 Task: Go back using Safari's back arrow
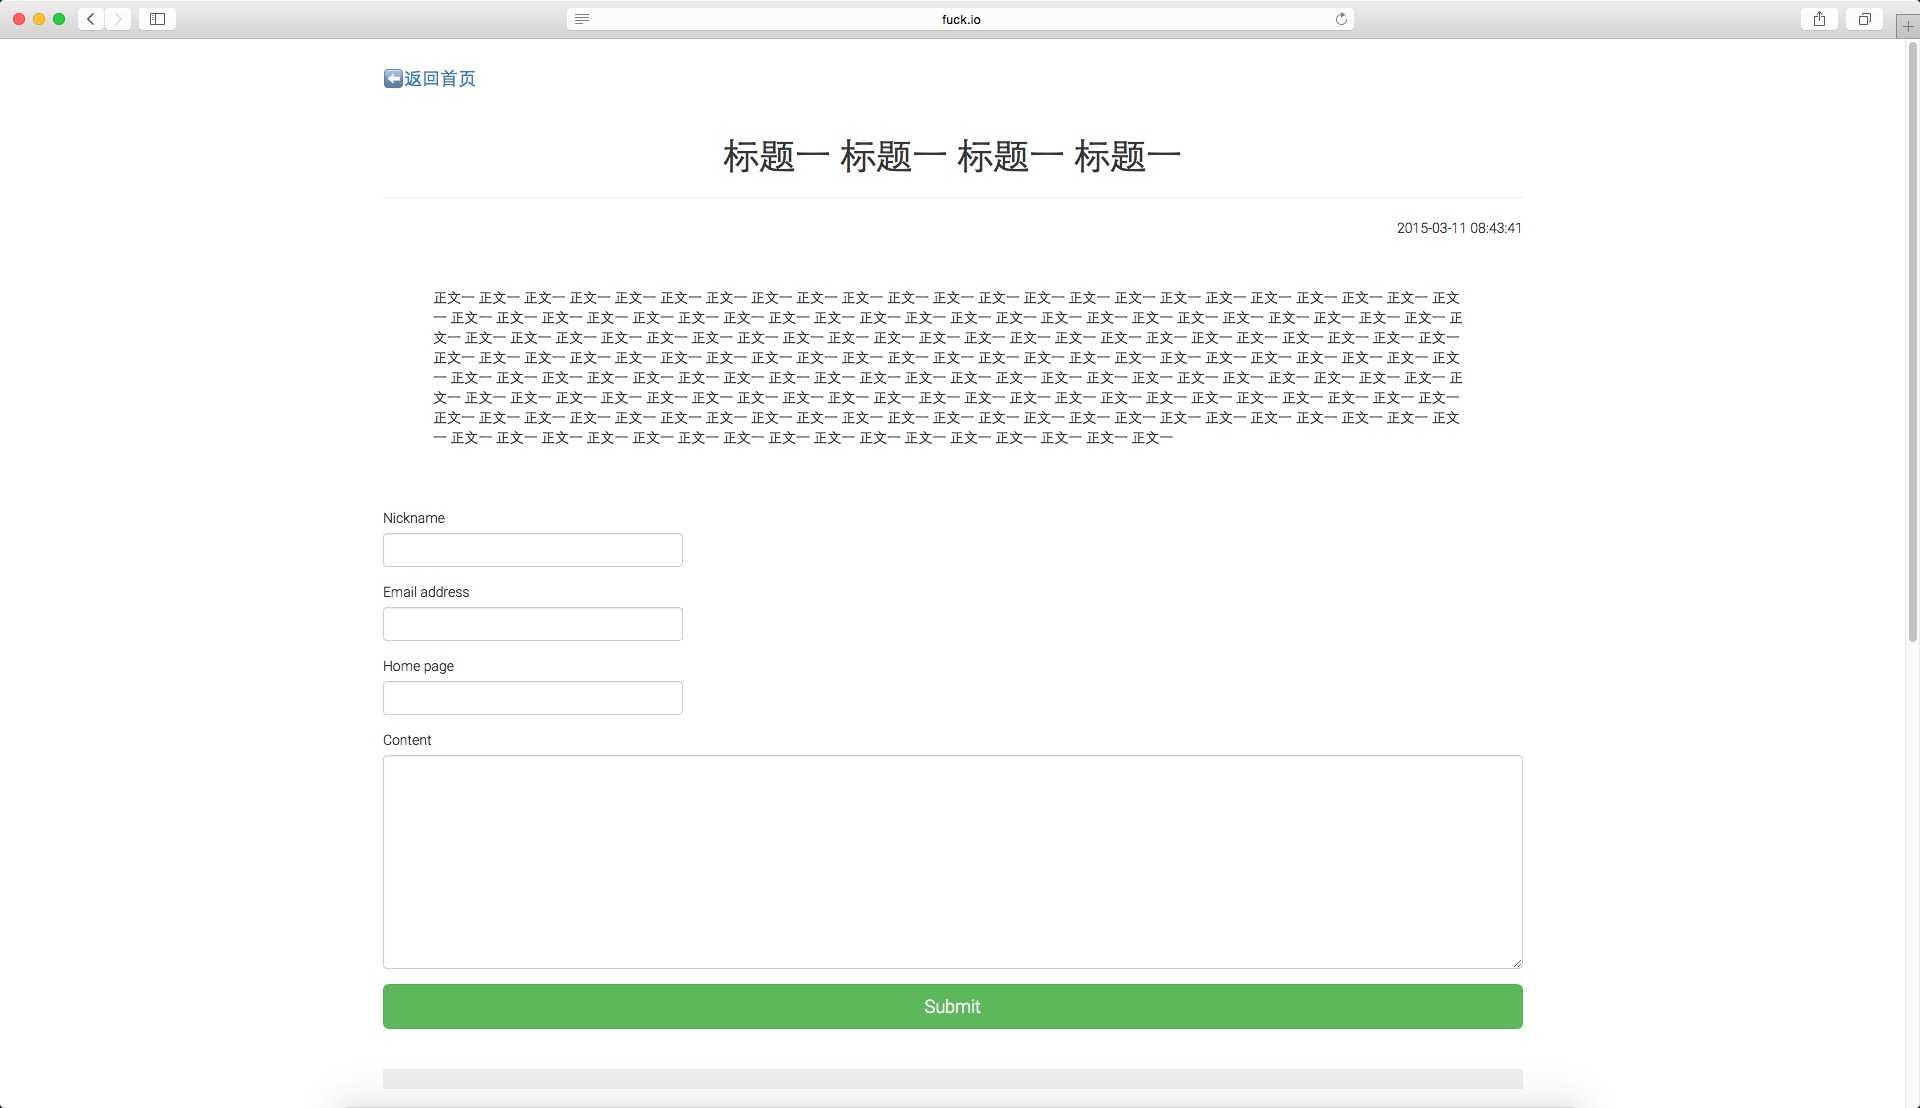click(x=91, y=19)
